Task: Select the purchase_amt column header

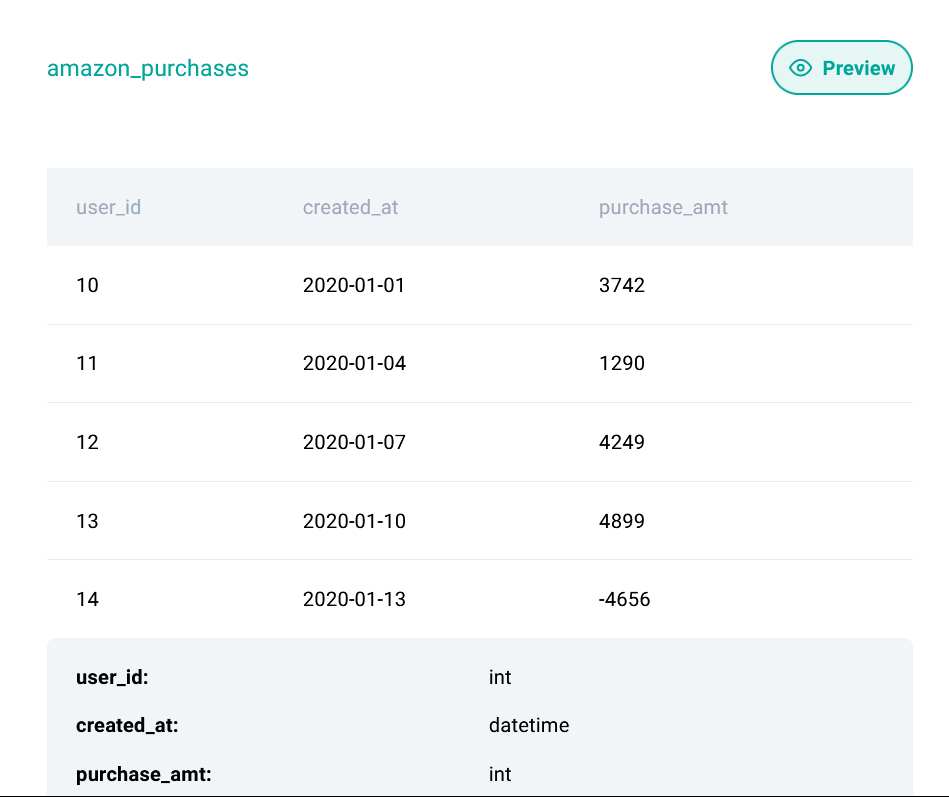Action: tap(663, 207)
